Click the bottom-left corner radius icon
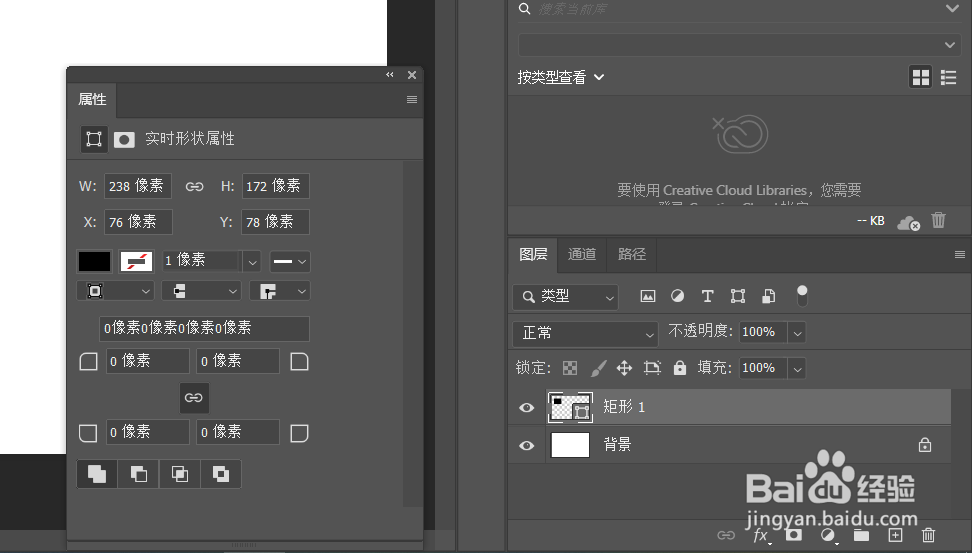Viewport: 972px width, 553px height. pyautogui.click(x=89, y=433)
